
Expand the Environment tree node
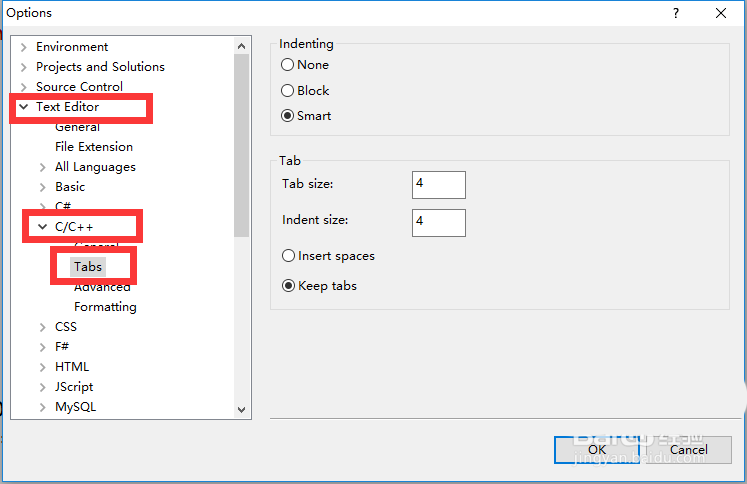click(24, 47)
